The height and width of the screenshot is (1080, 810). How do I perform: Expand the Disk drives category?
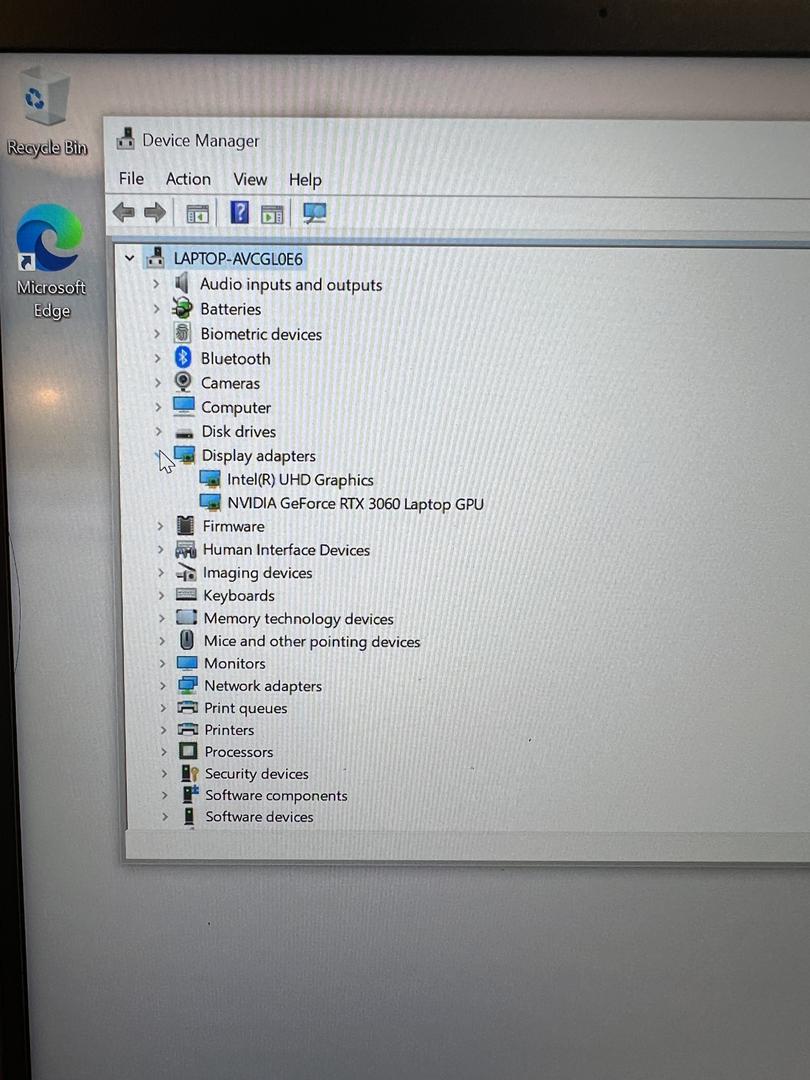click(x=159, y=431)
